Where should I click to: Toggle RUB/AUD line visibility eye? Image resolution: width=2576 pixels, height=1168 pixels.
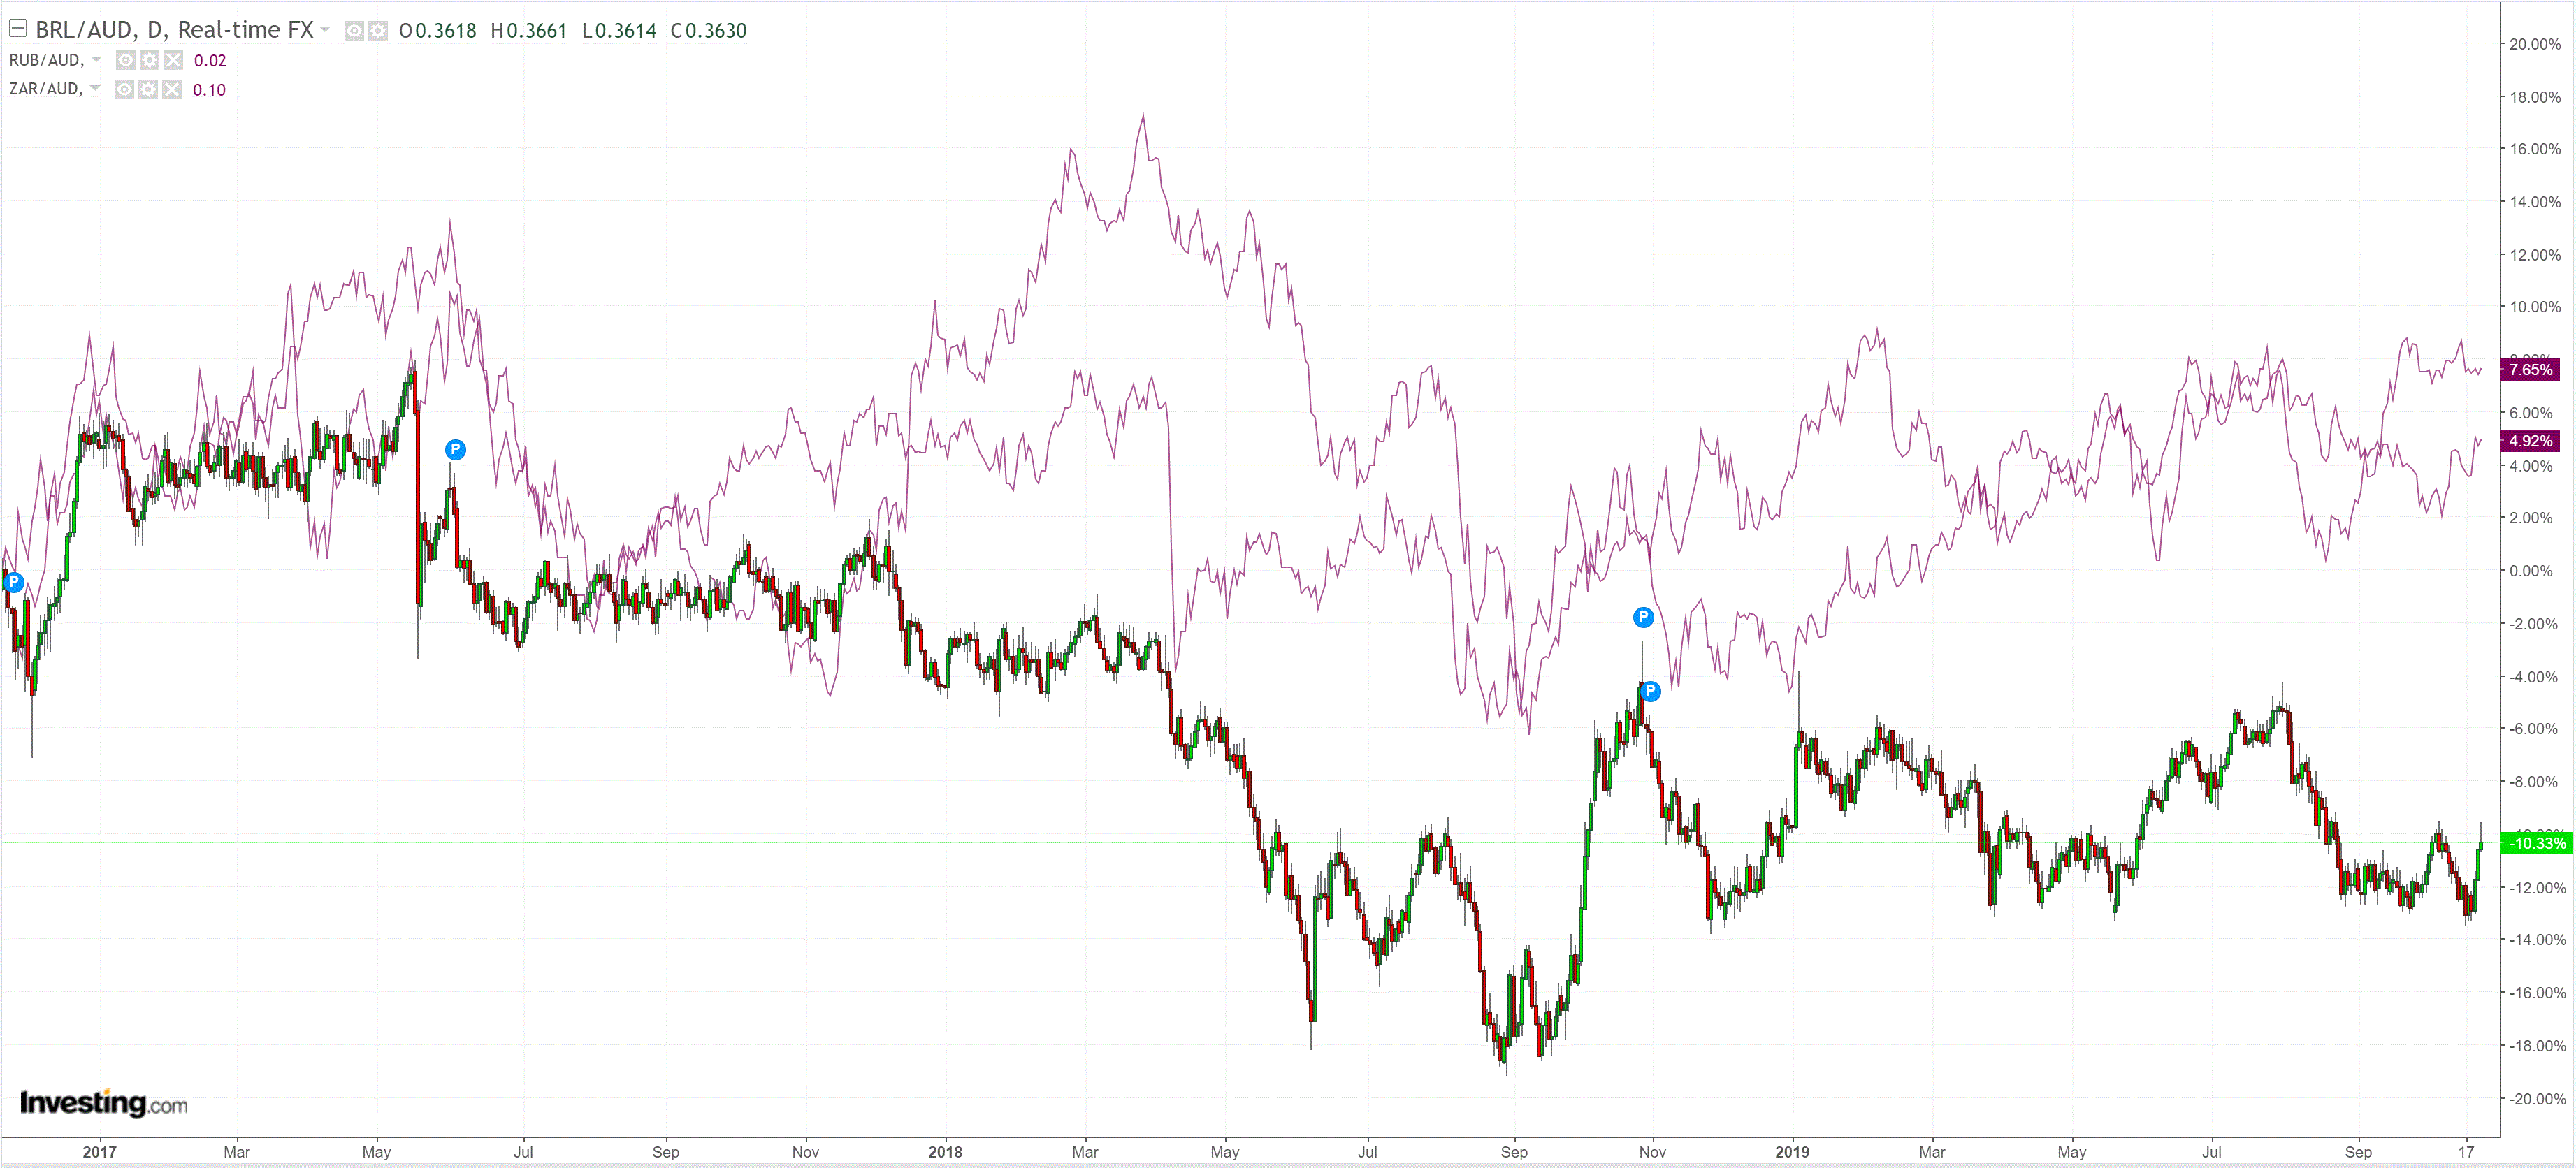125,60
